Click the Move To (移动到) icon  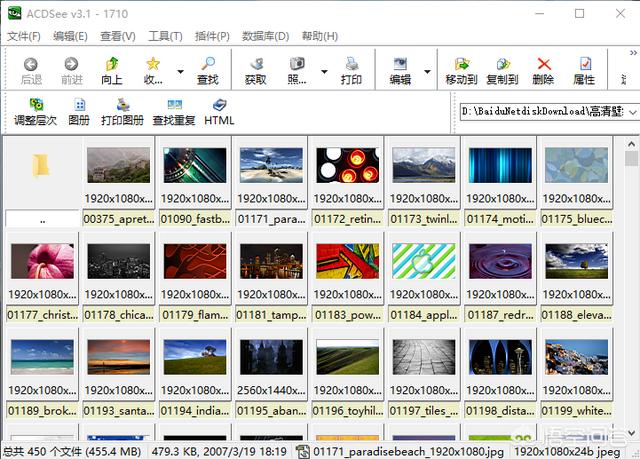pyautogui.click(x=462, y=64)
